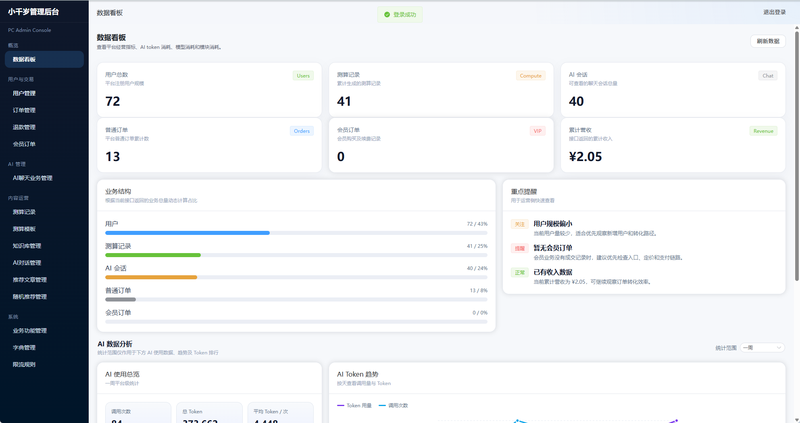Click the Compute tag on the 测算记录 card

click(531, 76)
